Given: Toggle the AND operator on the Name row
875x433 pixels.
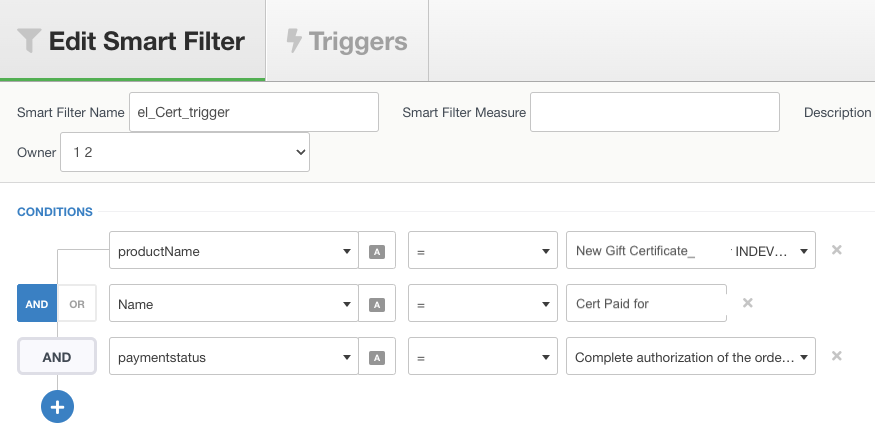Looking at the screenshot, I should (37, 303).
